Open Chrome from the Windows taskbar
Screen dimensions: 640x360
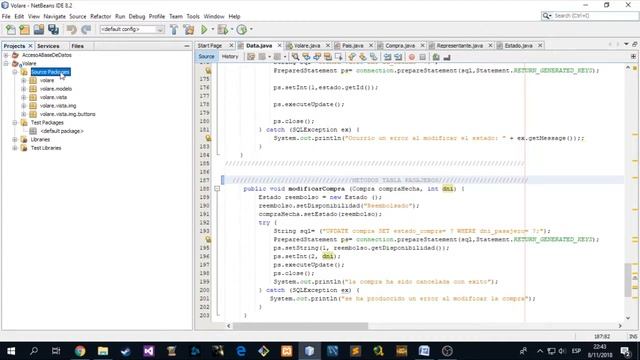[80, 351]
